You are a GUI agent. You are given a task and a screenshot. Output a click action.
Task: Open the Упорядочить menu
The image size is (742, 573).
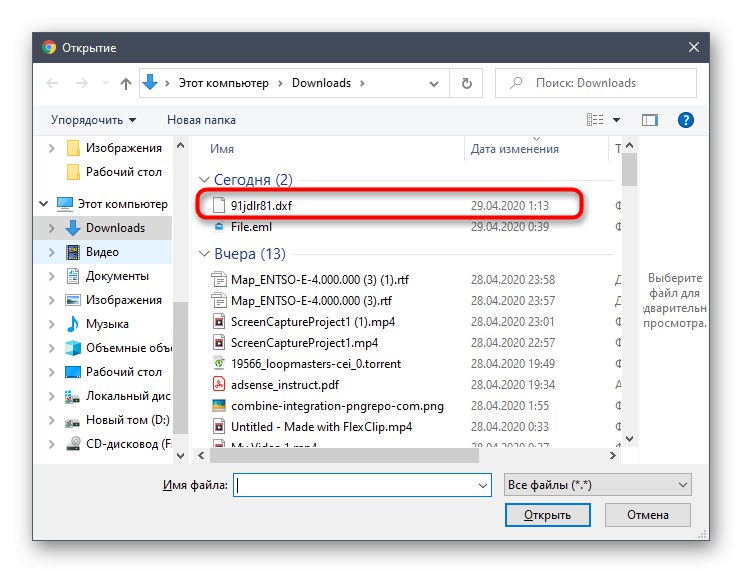(x=93, y=120)
